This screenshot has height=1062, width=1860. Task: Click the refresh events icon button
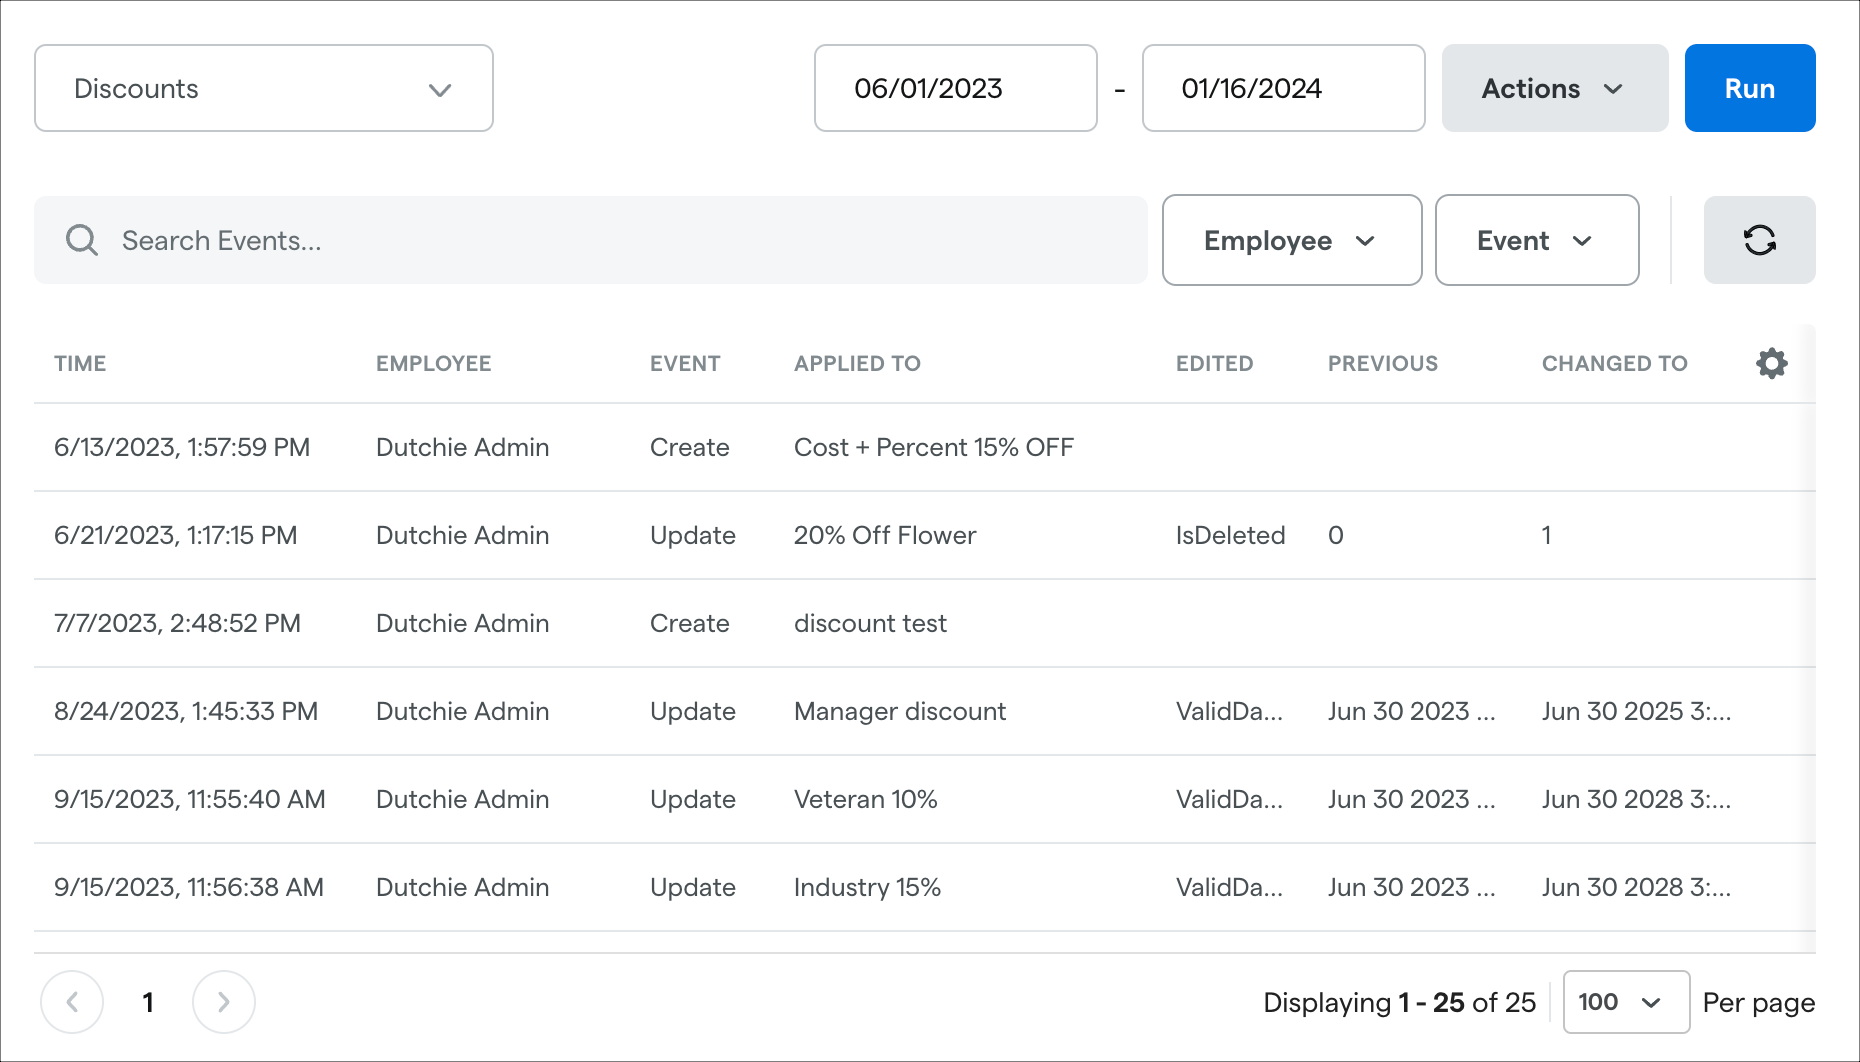pyautogui.click(x=1759, y=240)
